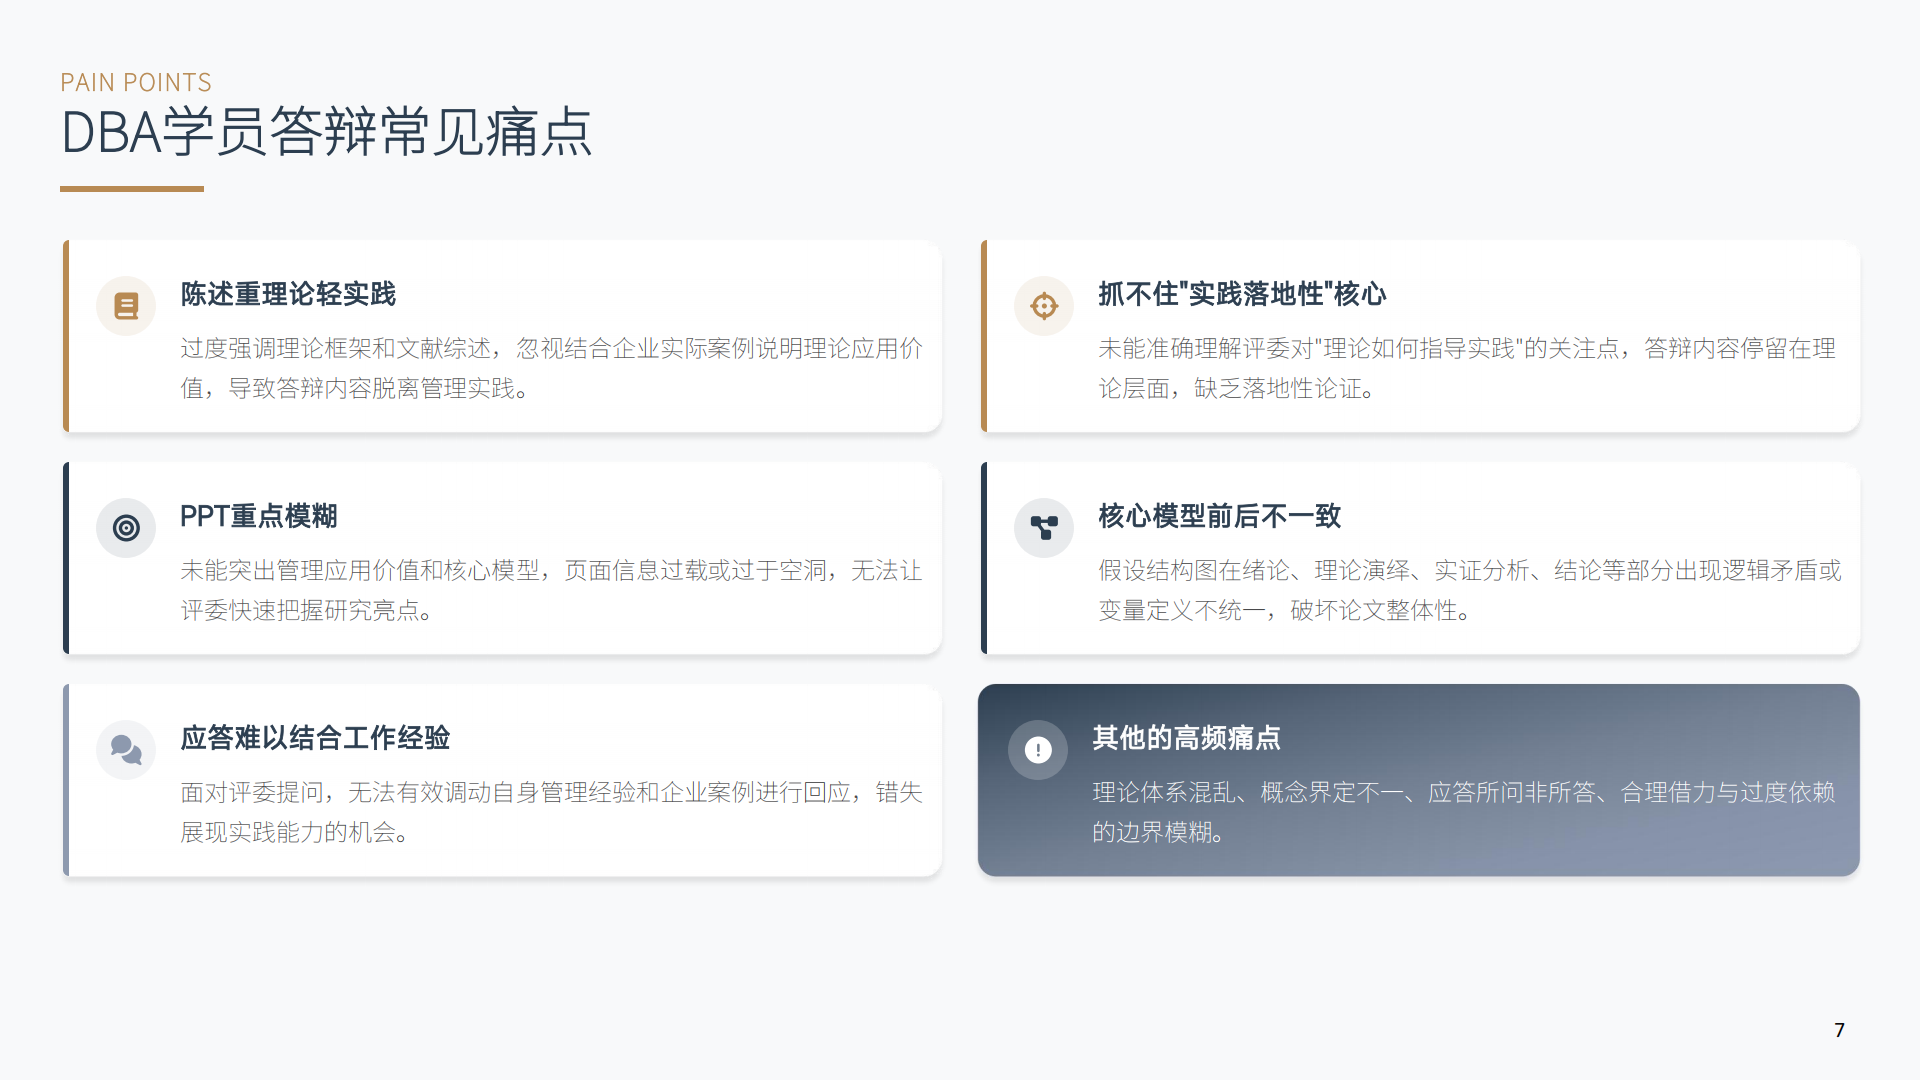The image size is (1920, 1080).
Task: Click the navy accent bar on PPT重点模糊 card
Action: [66, 558]
